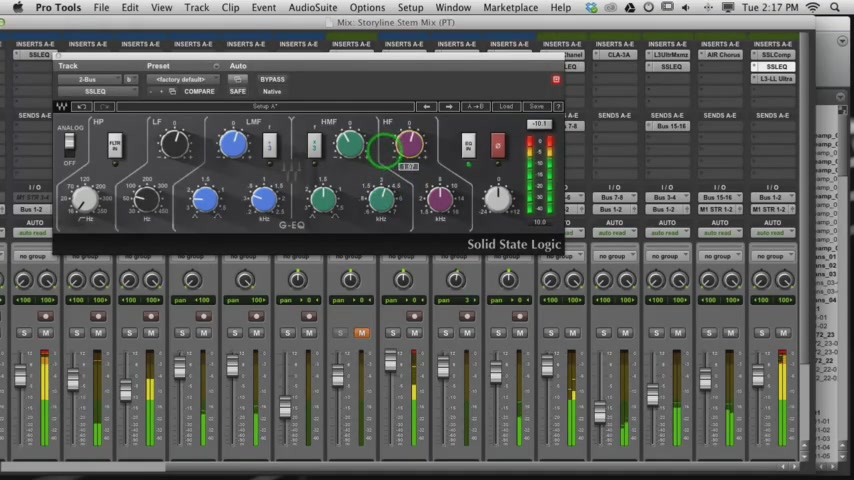The image size is (854, 480).
Task: Click the red target icon in plugin header
Action: (x=556, y=79)
